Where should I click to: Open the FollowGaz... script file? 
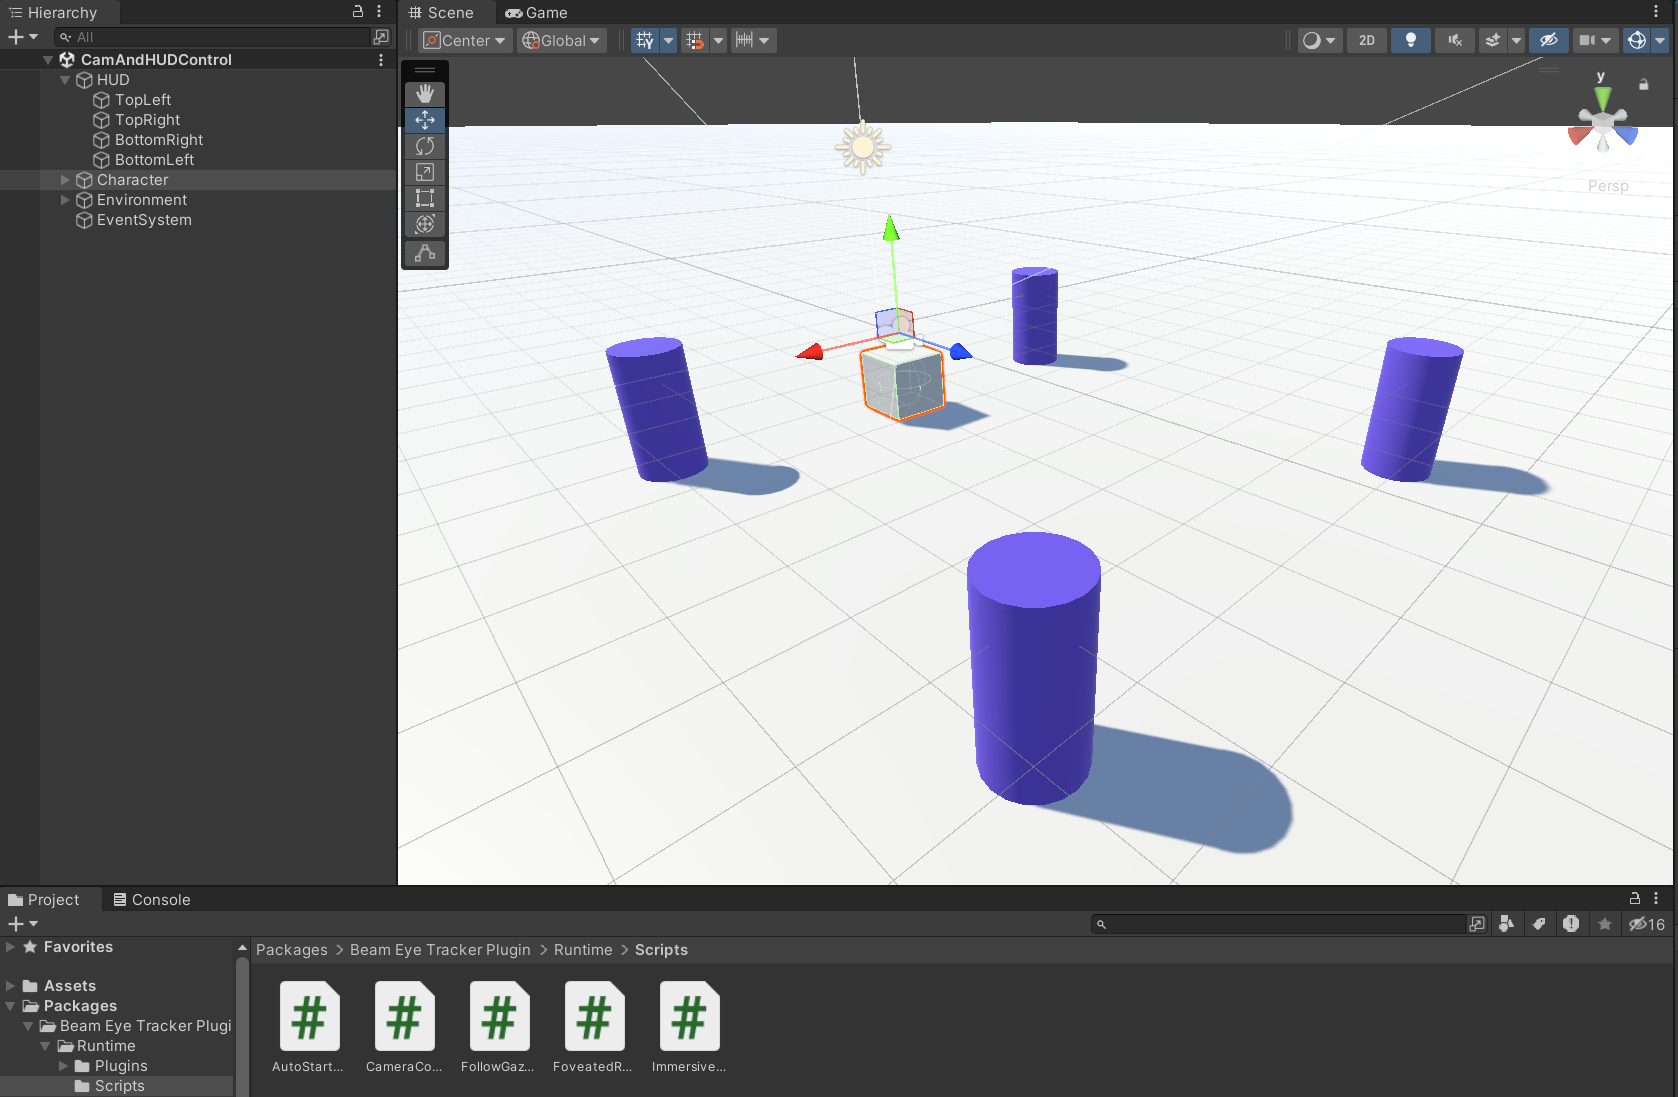(x=498, y=1028)
